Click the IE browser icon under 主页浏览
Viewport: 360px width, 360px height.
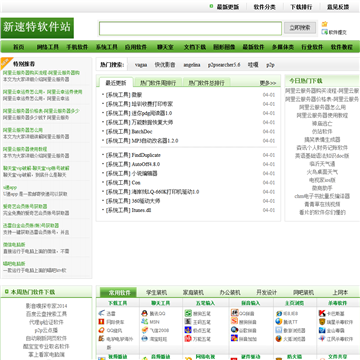coord(279,313)
